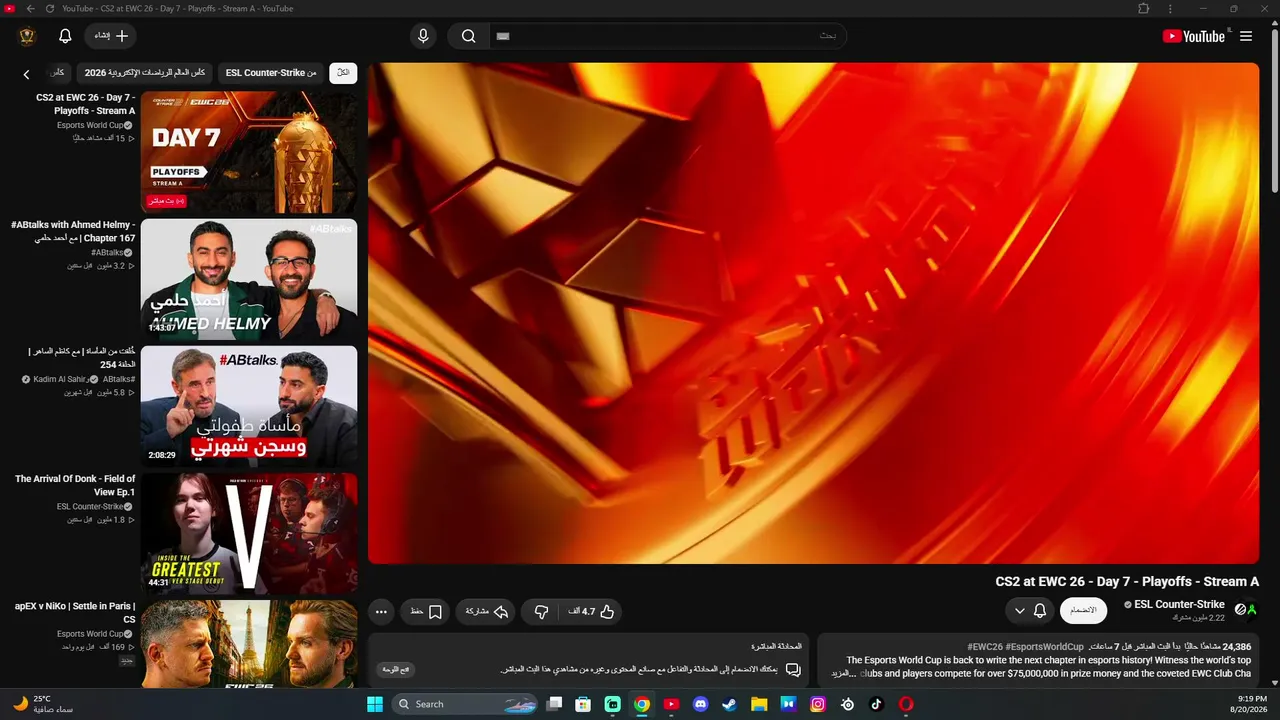Open Instagram from the taskbar
The height and width of the screenshot is (720, 1280).
(818, 704)
